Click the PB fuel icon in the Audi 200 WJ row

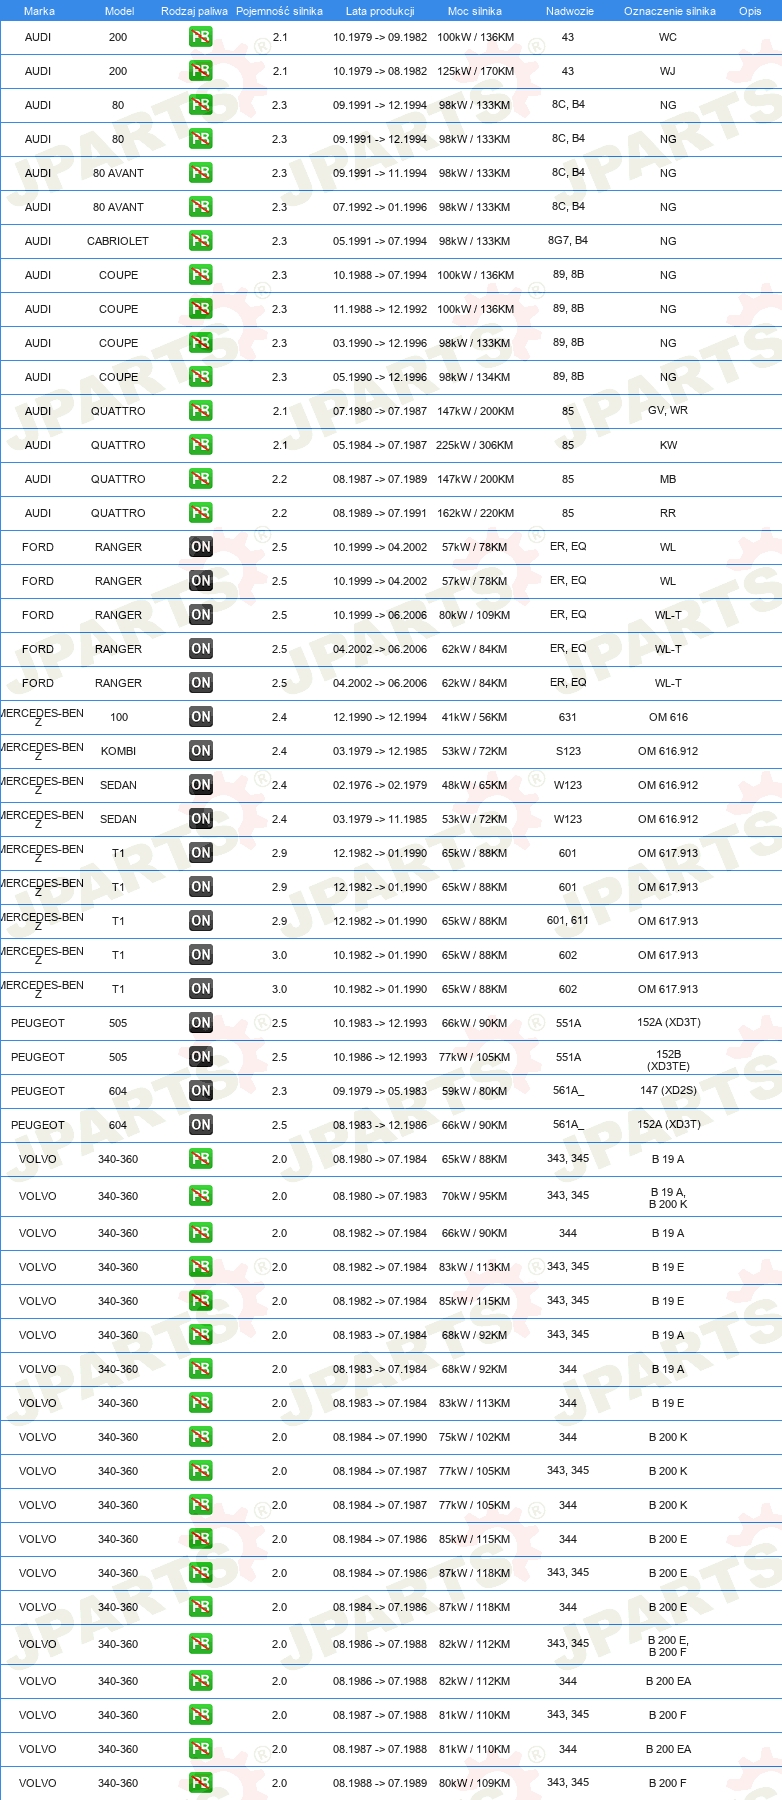click(201, 71)
